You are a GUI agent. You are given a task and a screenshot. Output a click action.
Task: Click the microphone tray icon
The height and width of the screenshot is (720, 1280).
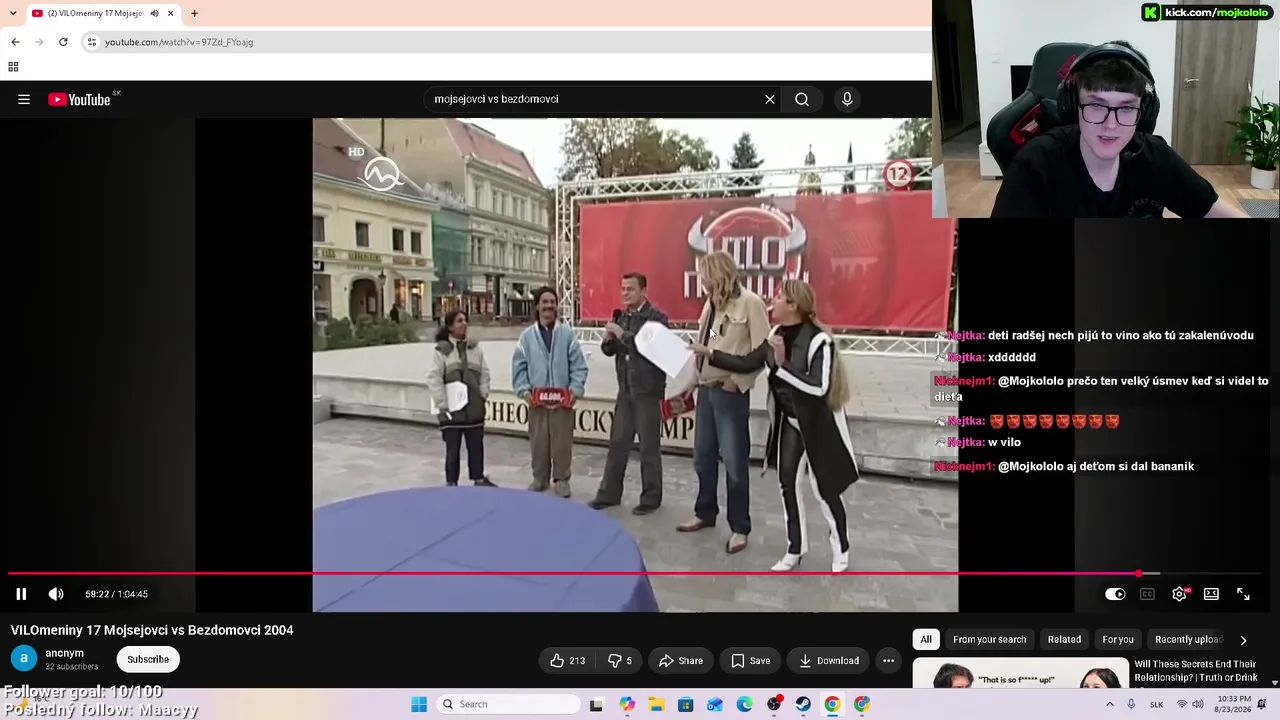pyautogui.click(x=1131, y=704)
